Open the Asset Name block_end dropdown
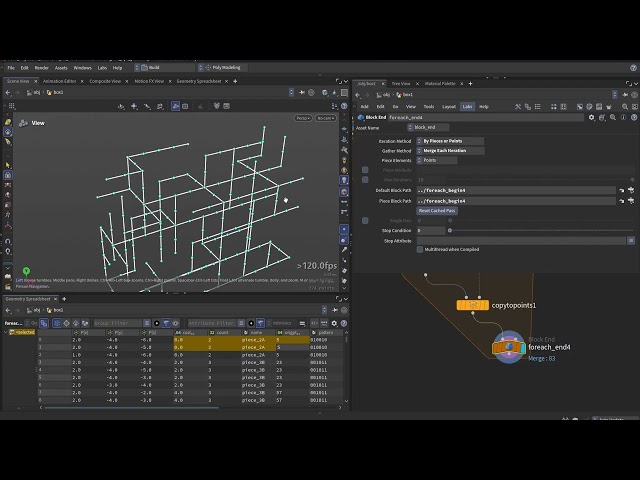 coord(428,127)
